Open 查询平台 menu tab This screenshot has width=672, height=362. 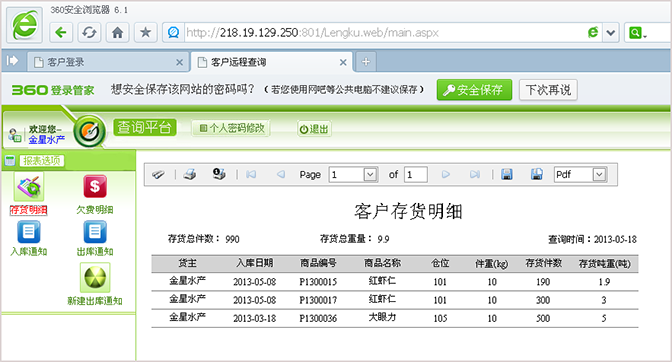coord(145,127)
